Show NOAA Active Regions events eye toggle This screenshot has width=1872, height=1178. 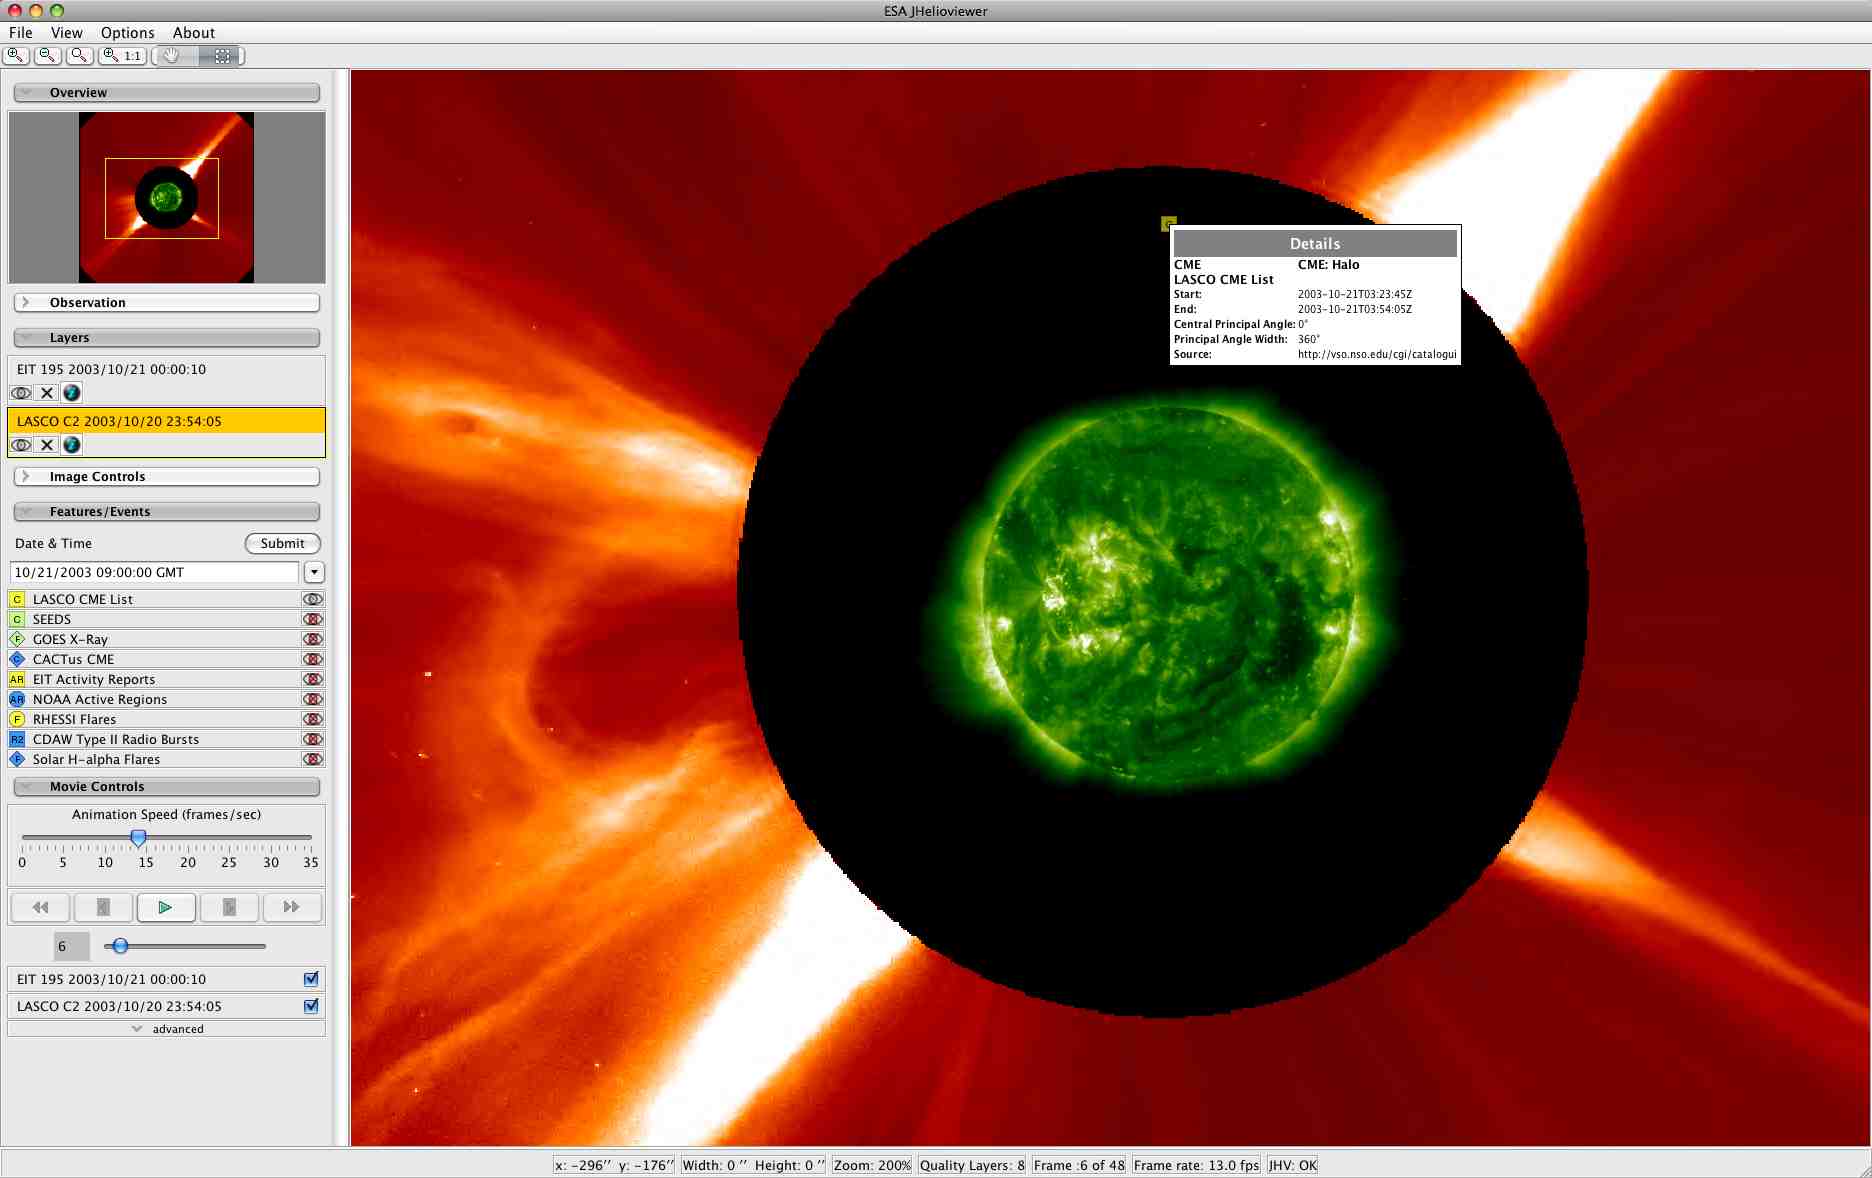pyautogui.click(x=313, y=699)
